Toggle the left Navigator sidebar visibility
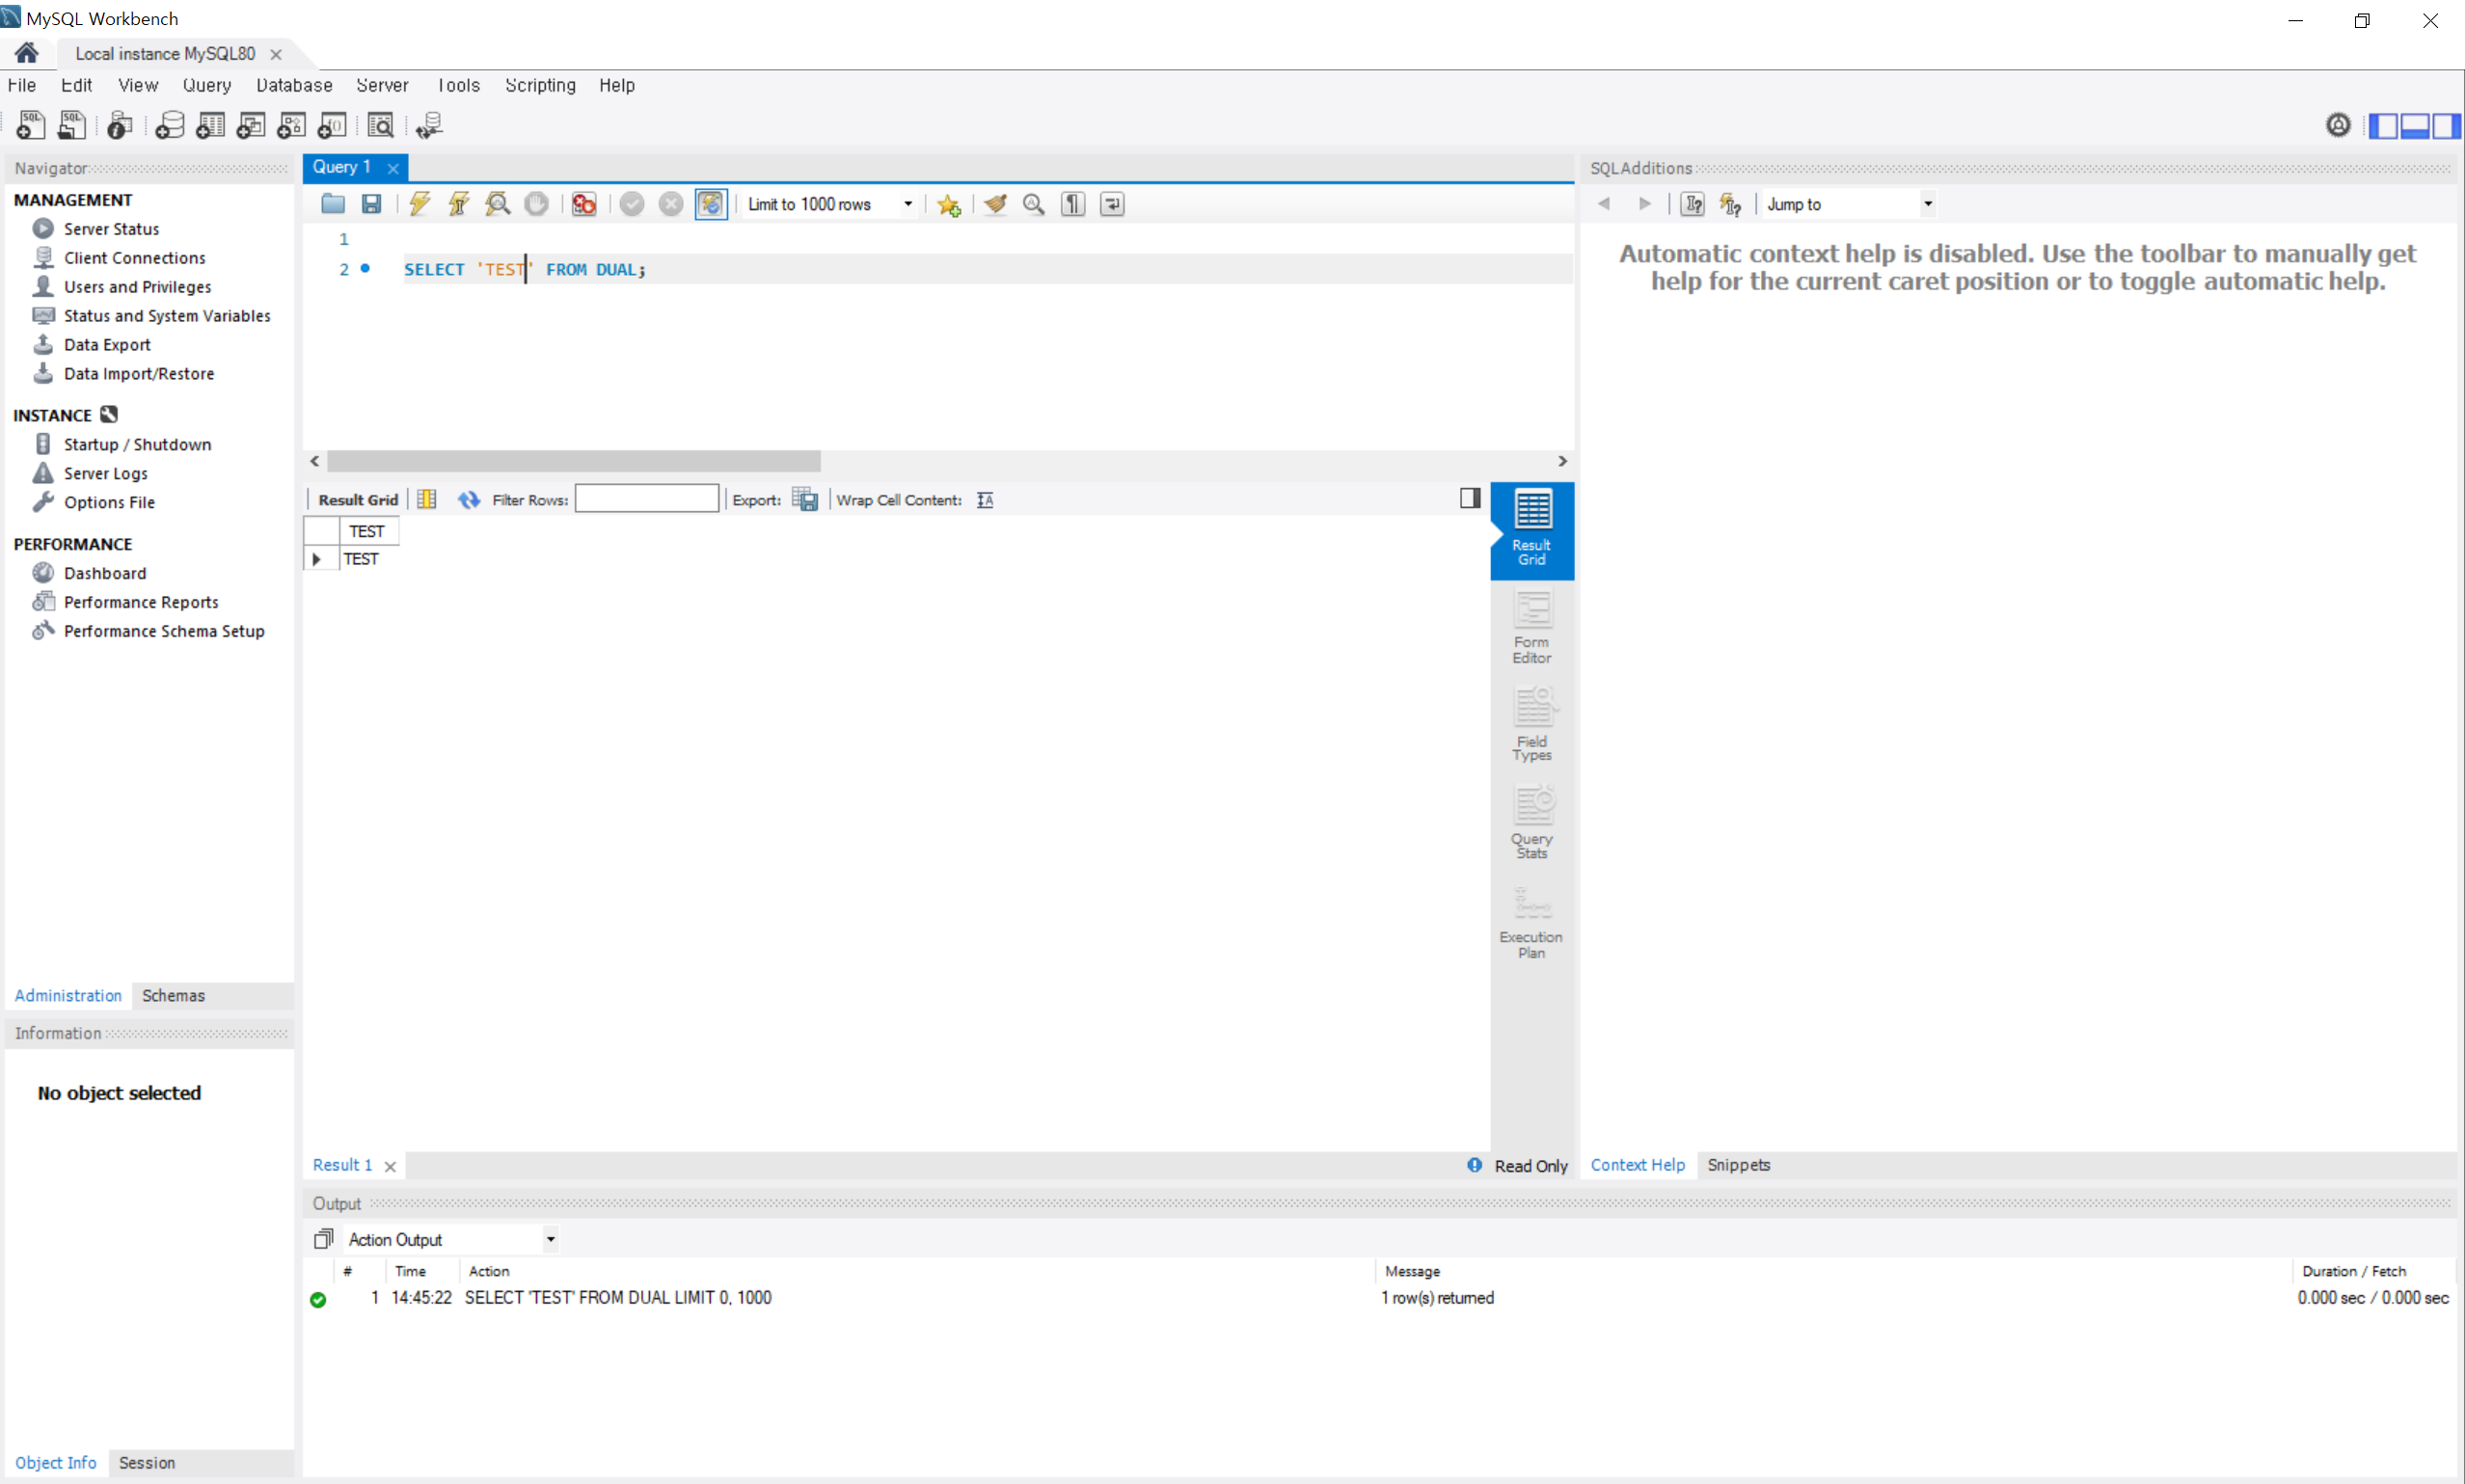This screenshot has width=2465, height=1484. pyautogui.click(x=2384, y=126)
